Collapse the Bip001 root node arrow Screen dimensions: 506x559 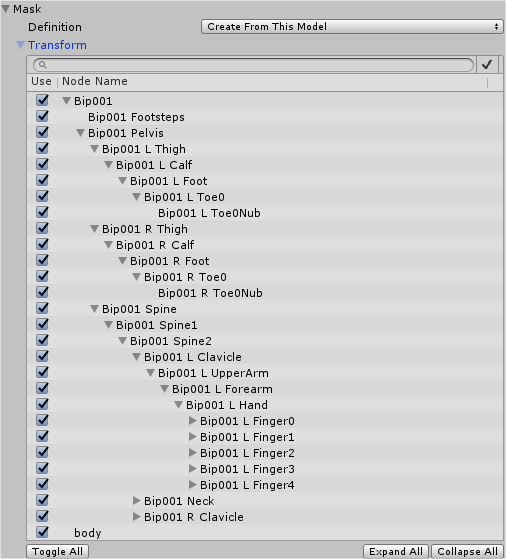[66, 101]
